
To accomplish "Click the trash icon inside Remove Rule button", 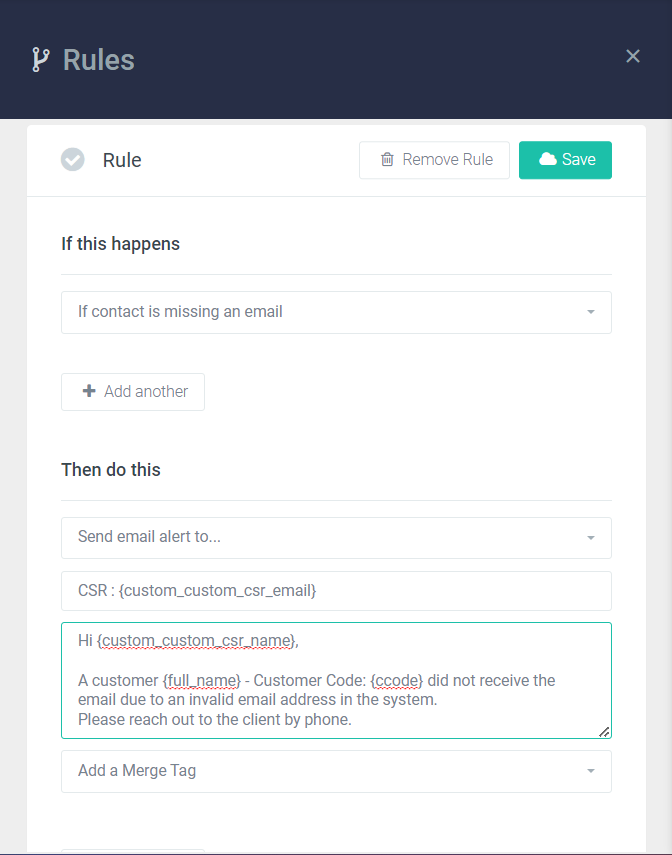I will pos(387,160).
